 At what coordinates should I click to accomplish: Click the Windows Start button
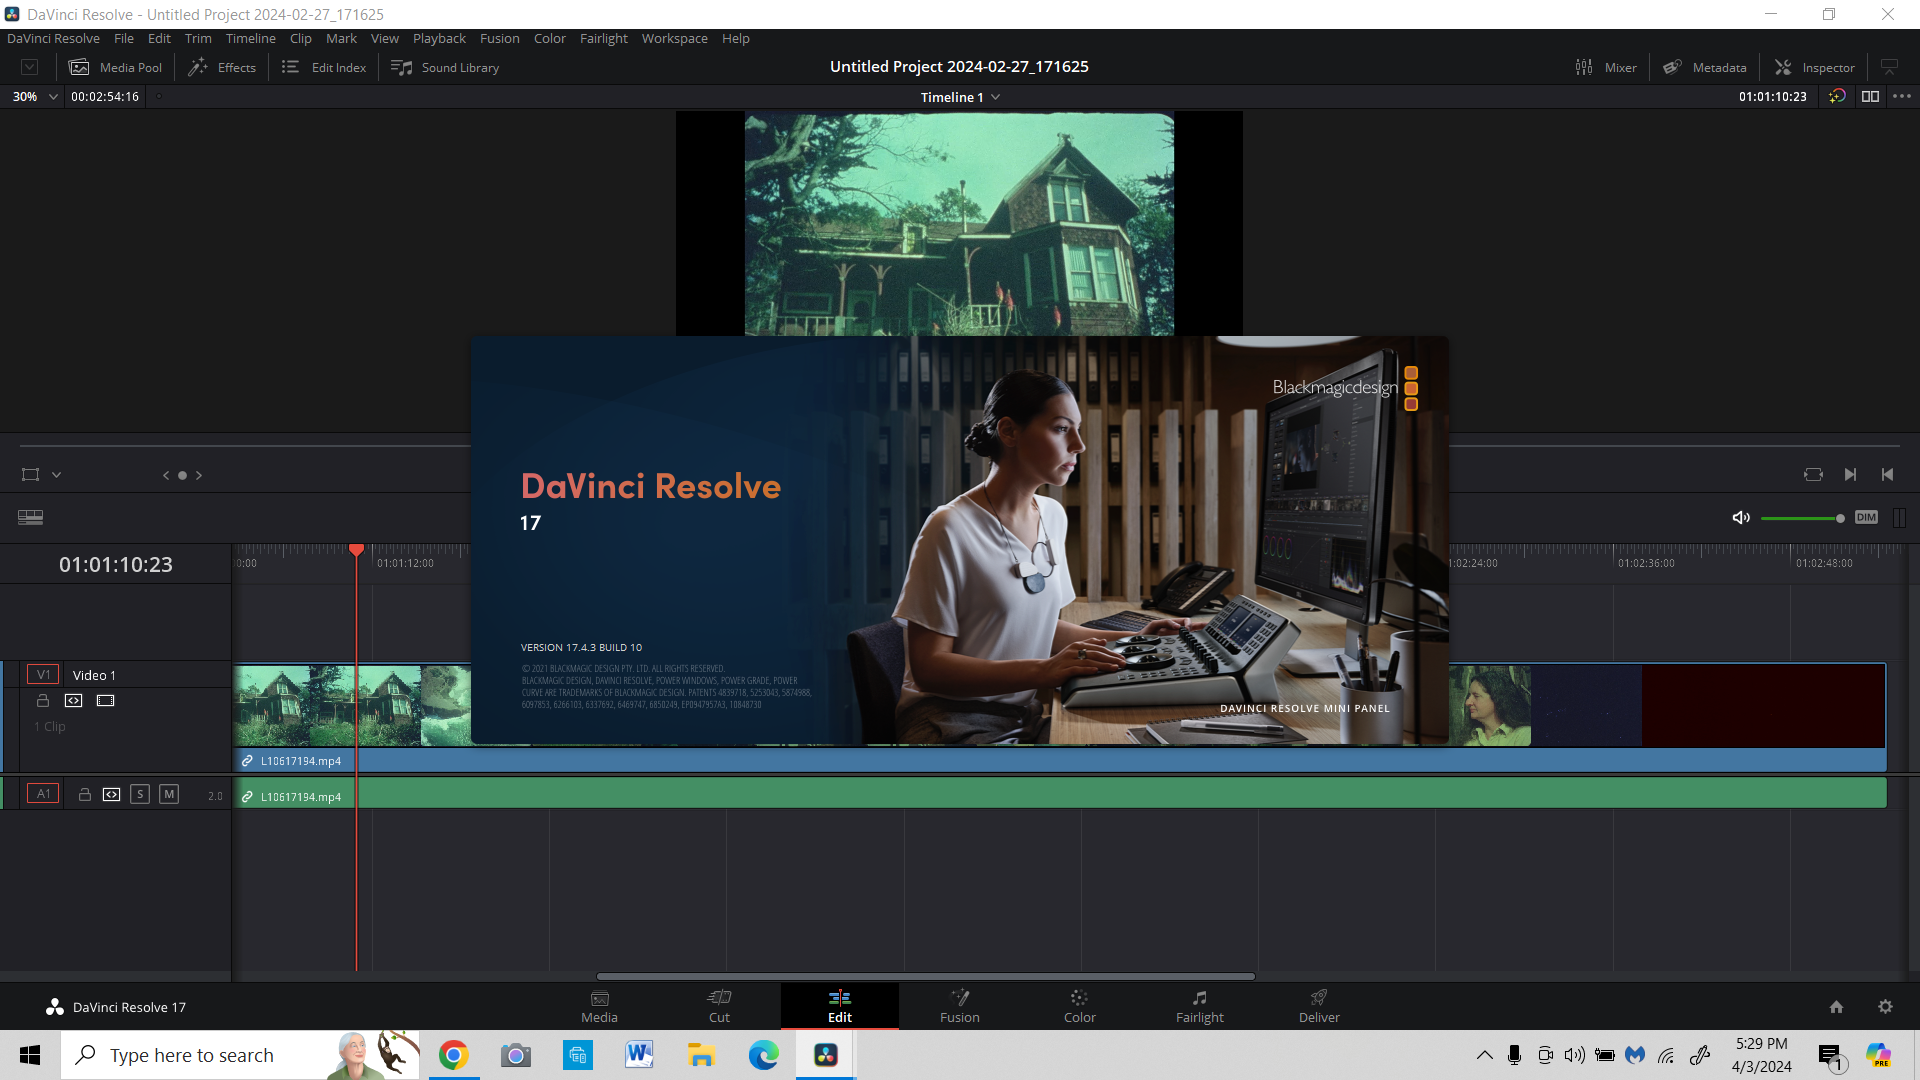point(30,1055)
